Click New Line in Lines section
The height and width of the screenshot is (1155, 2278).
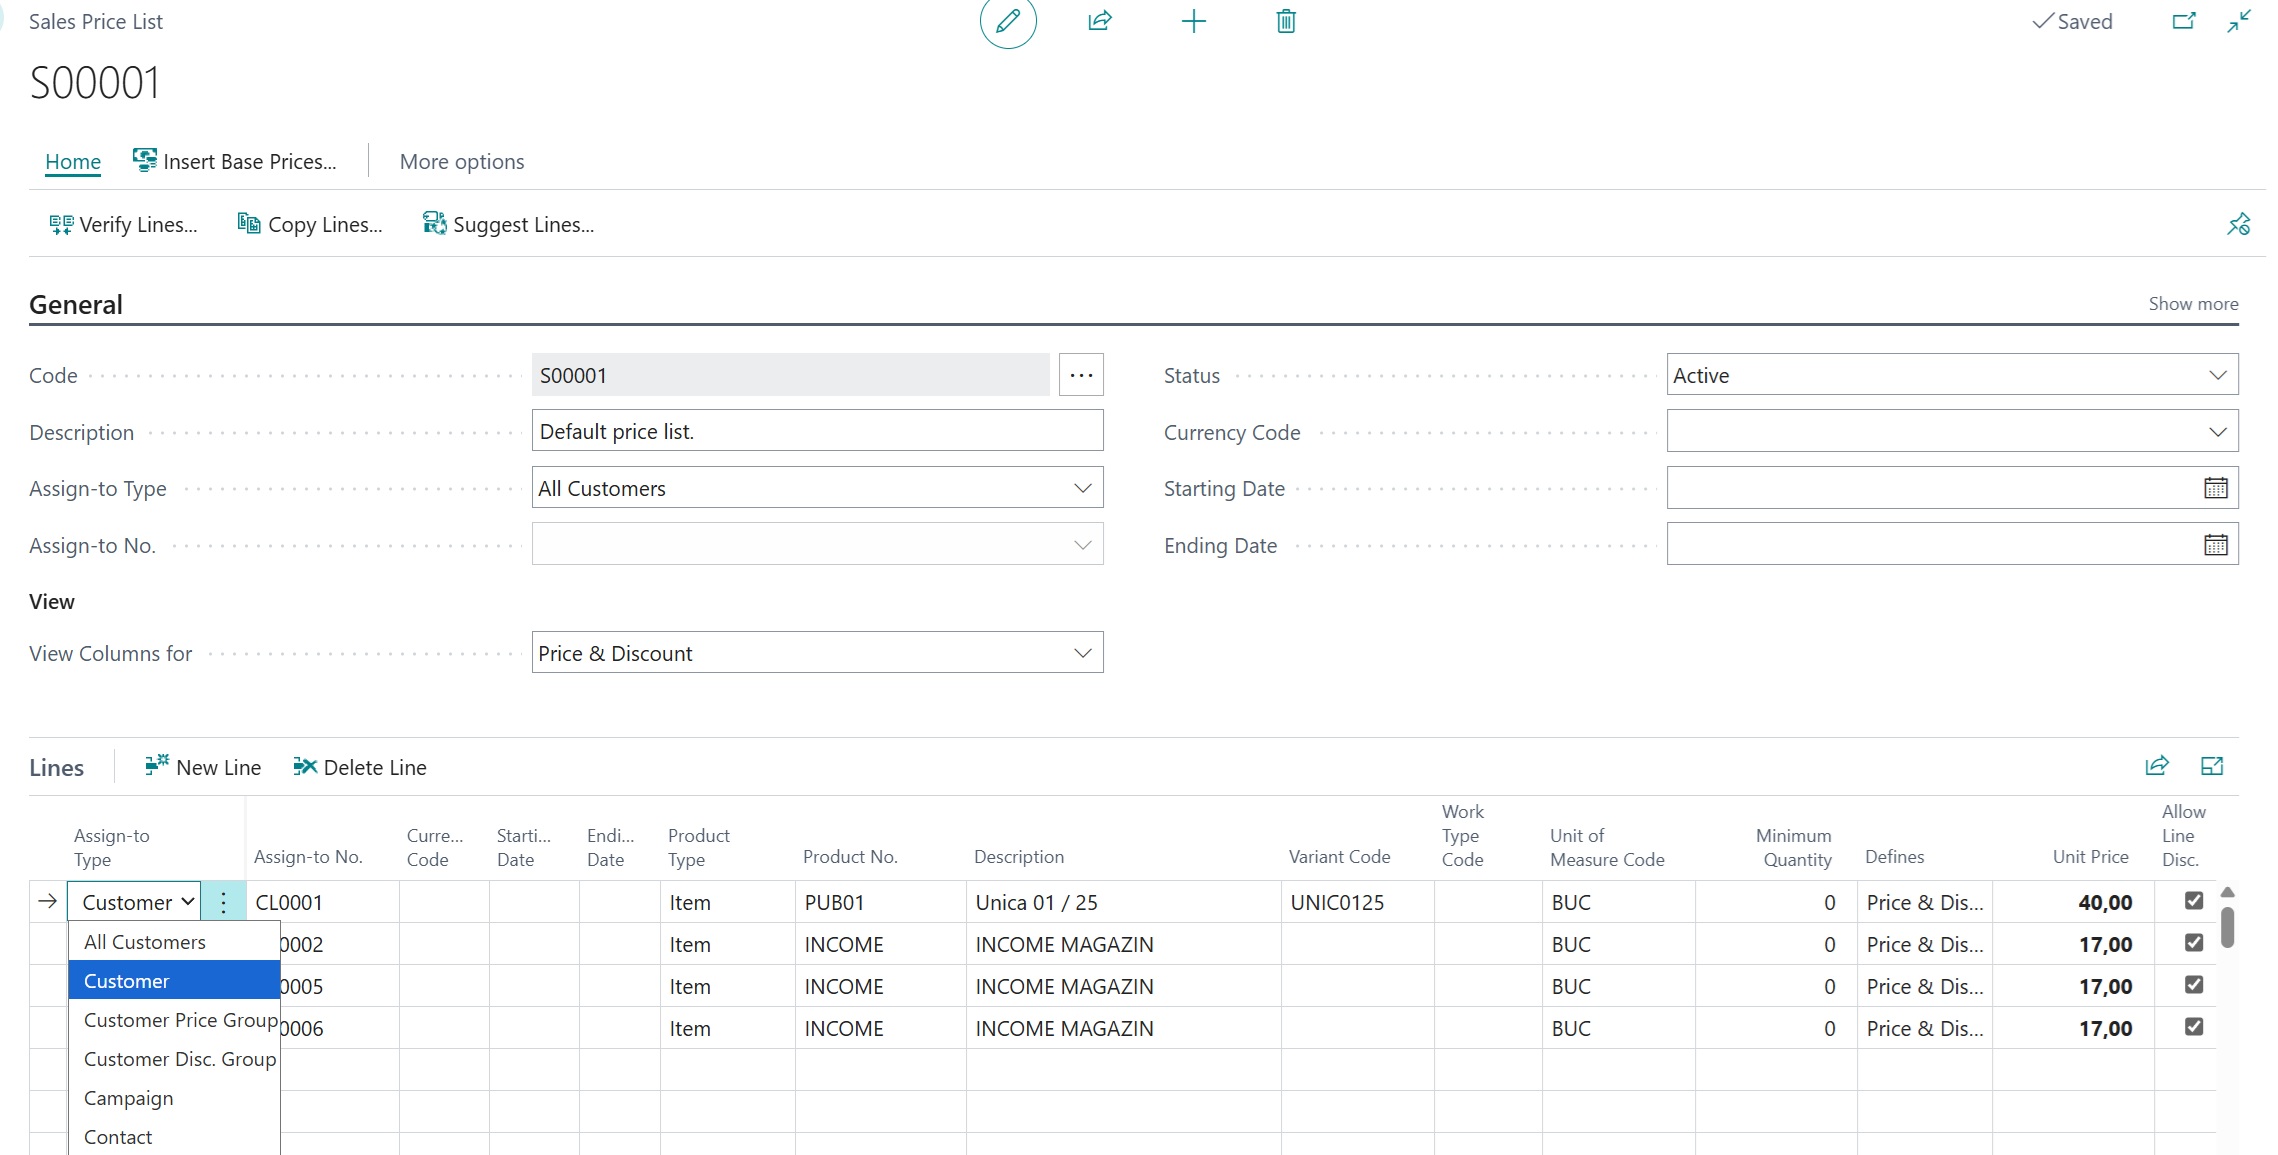point(203,767)
